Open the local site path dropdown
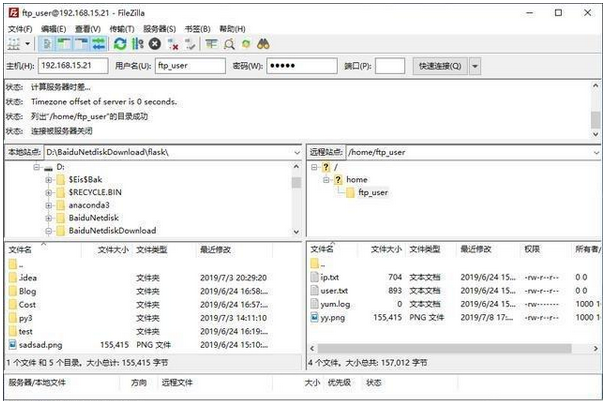The width and height of the screenshot is (606, 401). 296,152
